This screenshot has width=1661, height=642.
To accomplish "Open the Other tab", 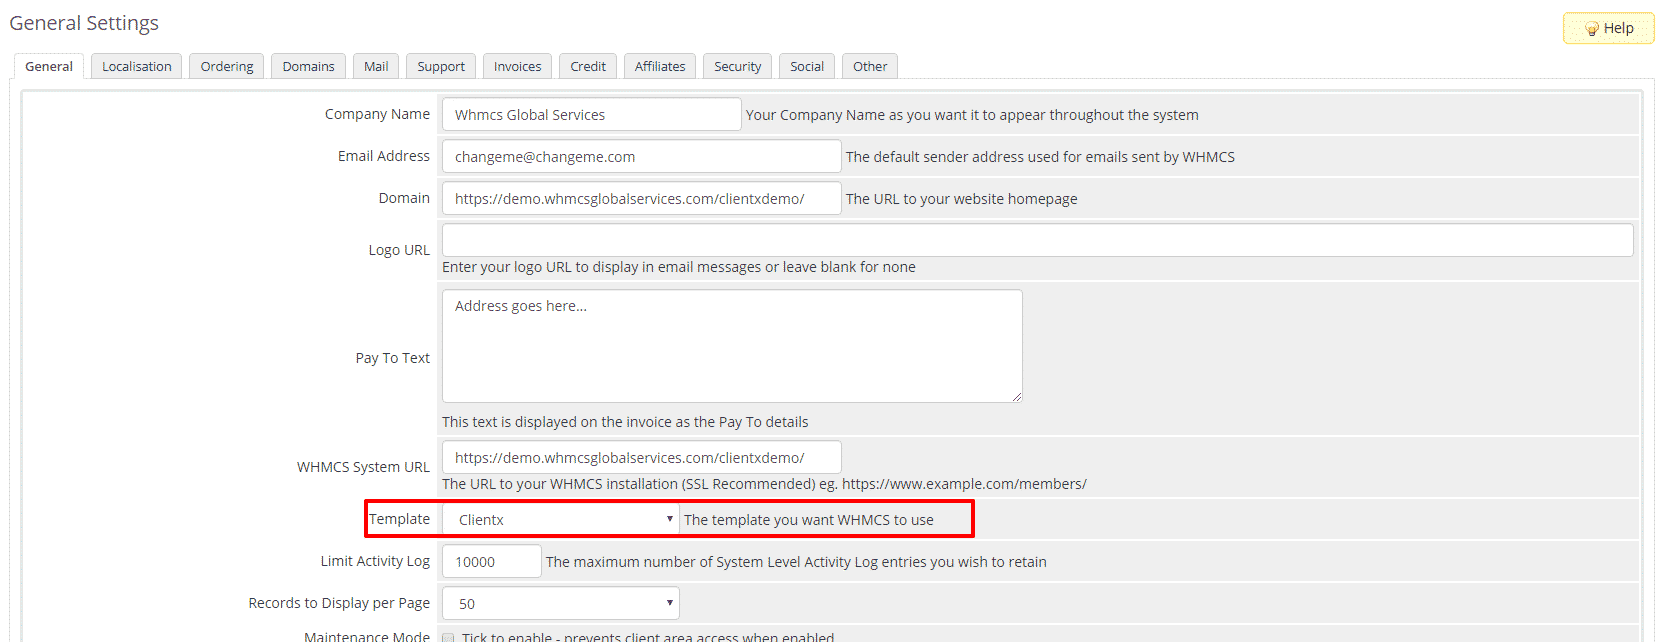I will click(870, 67).
